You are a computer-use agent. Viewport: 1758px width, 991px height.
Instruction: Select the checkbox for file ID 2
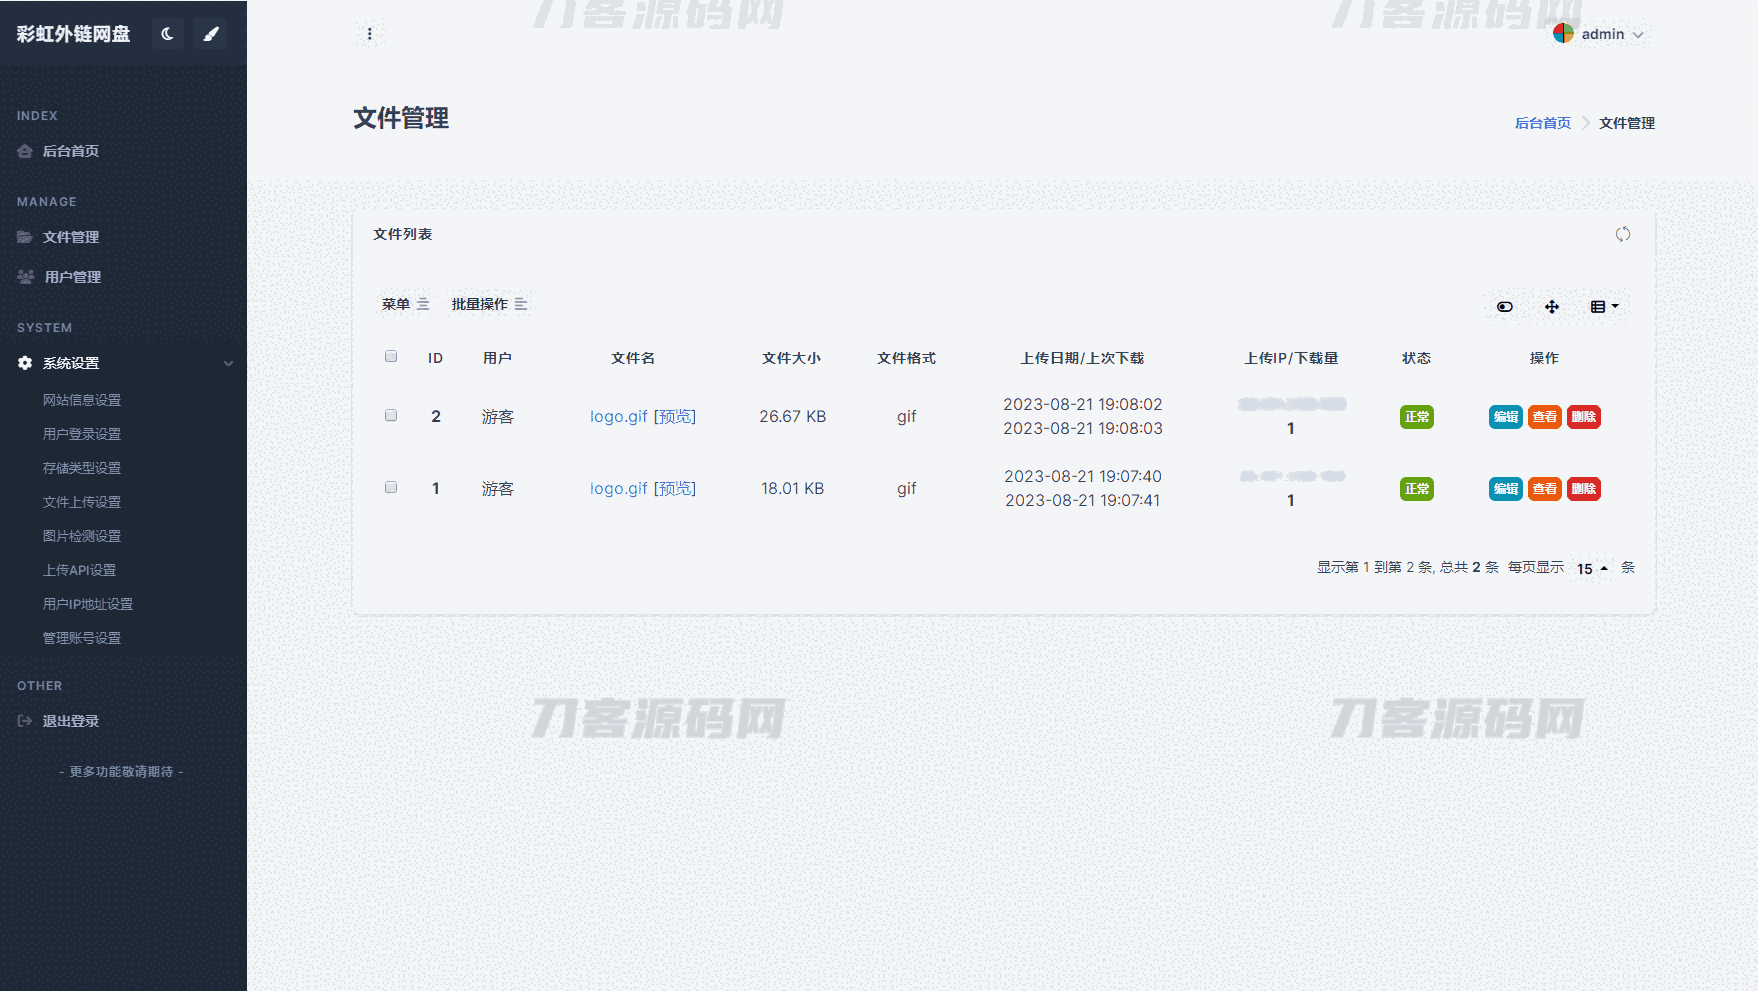coord(391,416)
